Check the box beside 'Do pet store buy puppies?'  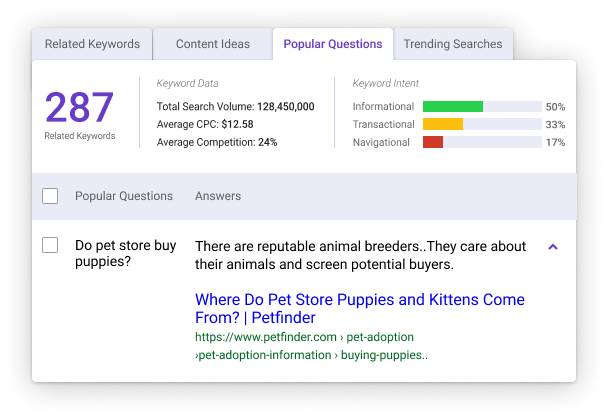pos(50,245)
